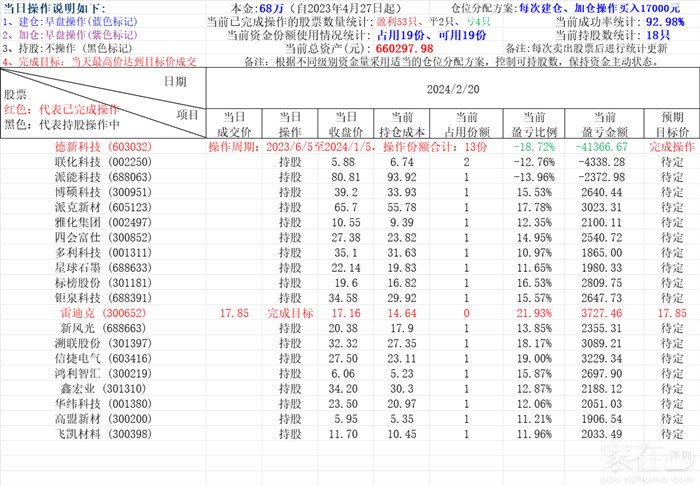700x486 pixels.
Task: Click the 完成目标 cell in 雷迪克 row
Action: click(290, 313)
